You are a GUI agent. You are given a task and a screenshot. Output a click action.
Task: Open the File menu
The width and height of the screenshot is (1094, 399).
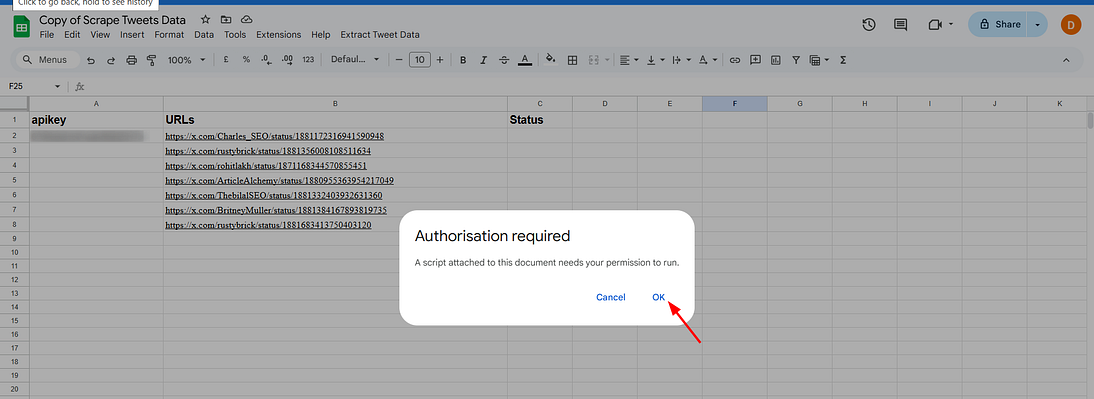pyautogui.click(x=47, y=35)
